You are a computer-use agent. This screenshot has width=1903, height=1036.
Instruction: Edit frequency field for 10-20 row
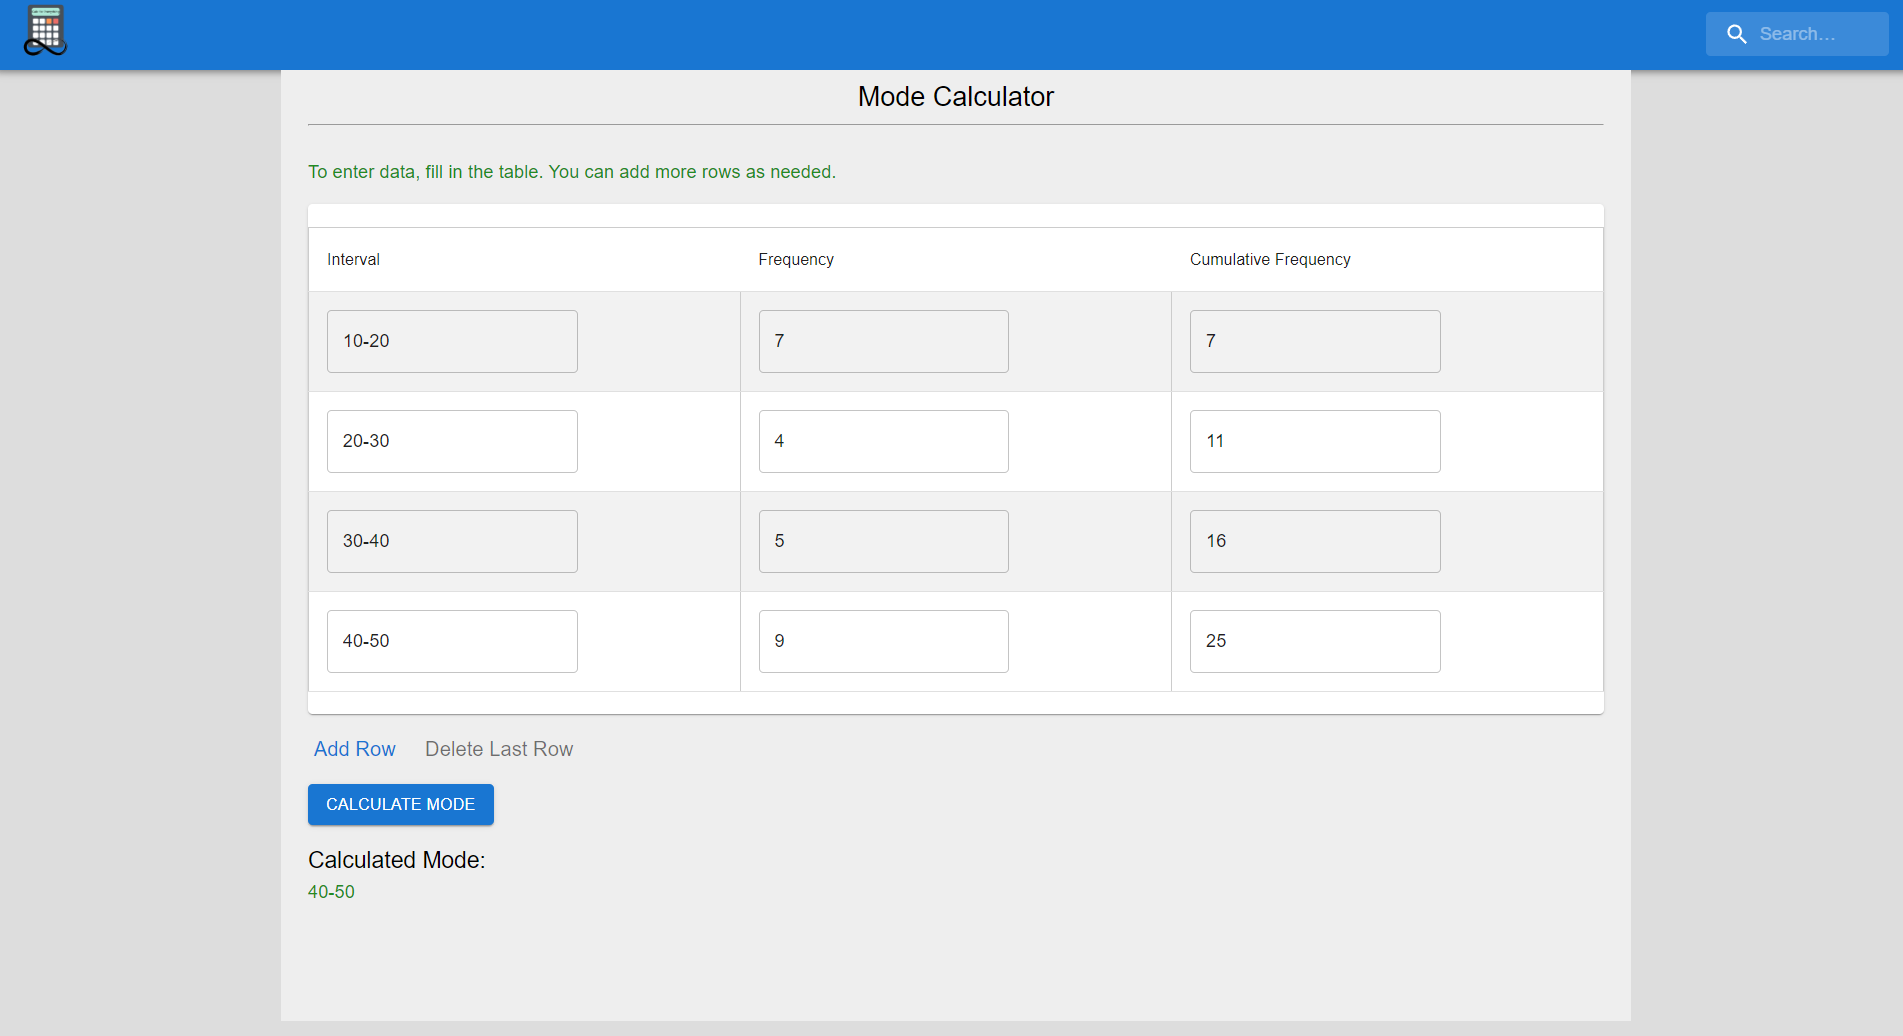point(883,341)
